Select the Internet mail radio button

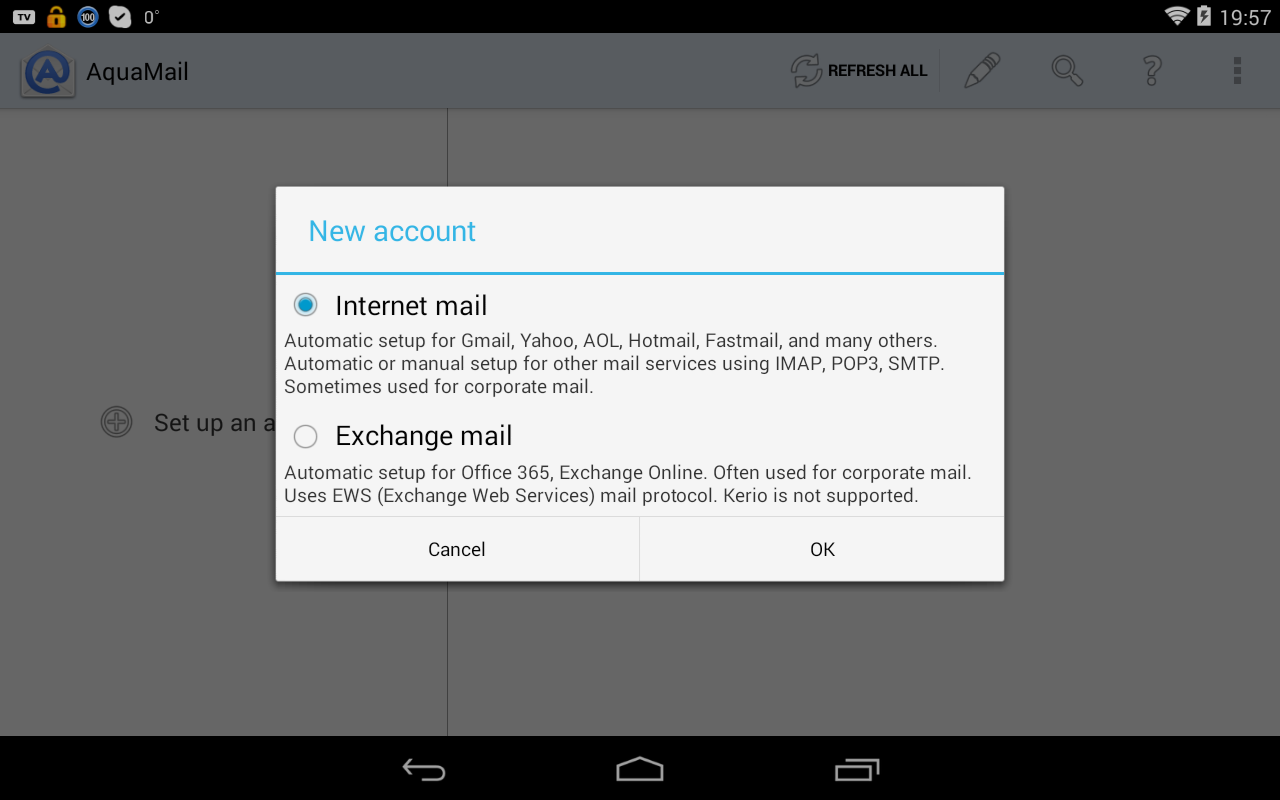[306, 305]
